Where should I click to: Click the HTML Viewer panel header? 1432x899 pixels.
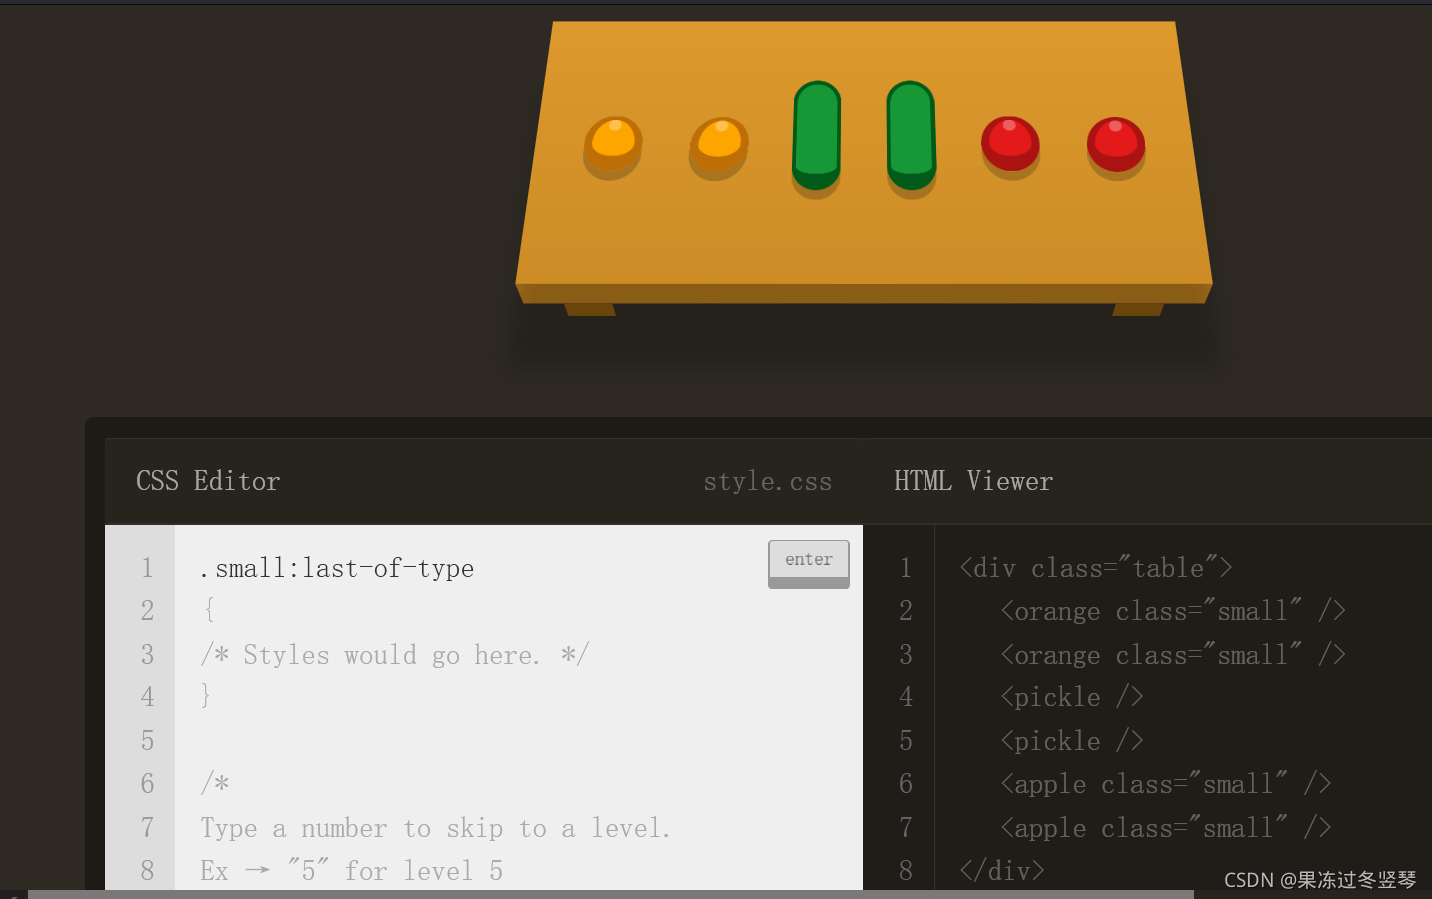tap(973, 481)
